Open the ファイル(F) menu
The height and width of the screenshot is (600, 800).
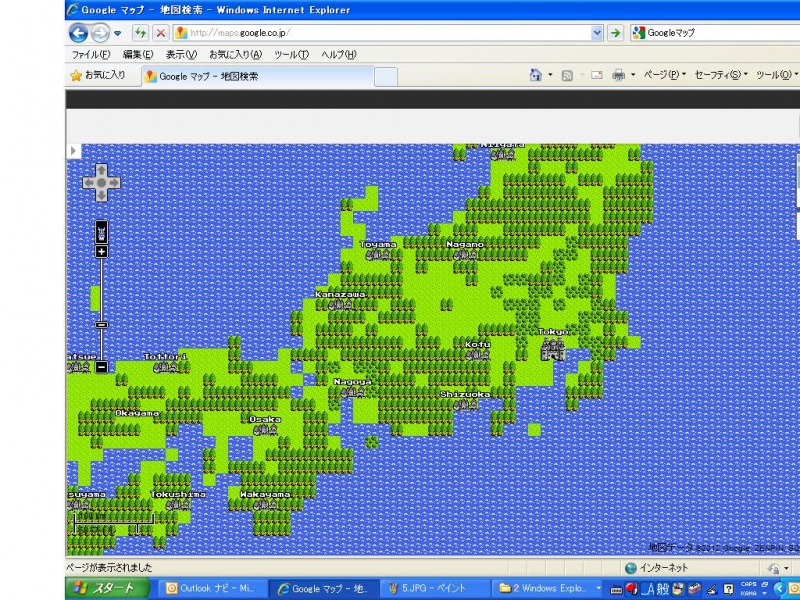click(x=90, y=55)
